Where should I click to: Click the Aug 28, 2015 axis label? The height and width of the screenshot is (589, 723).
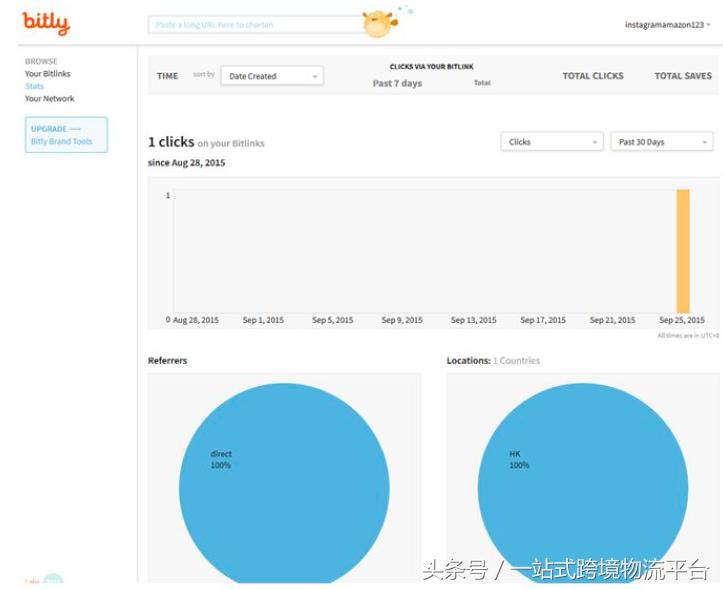(196, 320)
